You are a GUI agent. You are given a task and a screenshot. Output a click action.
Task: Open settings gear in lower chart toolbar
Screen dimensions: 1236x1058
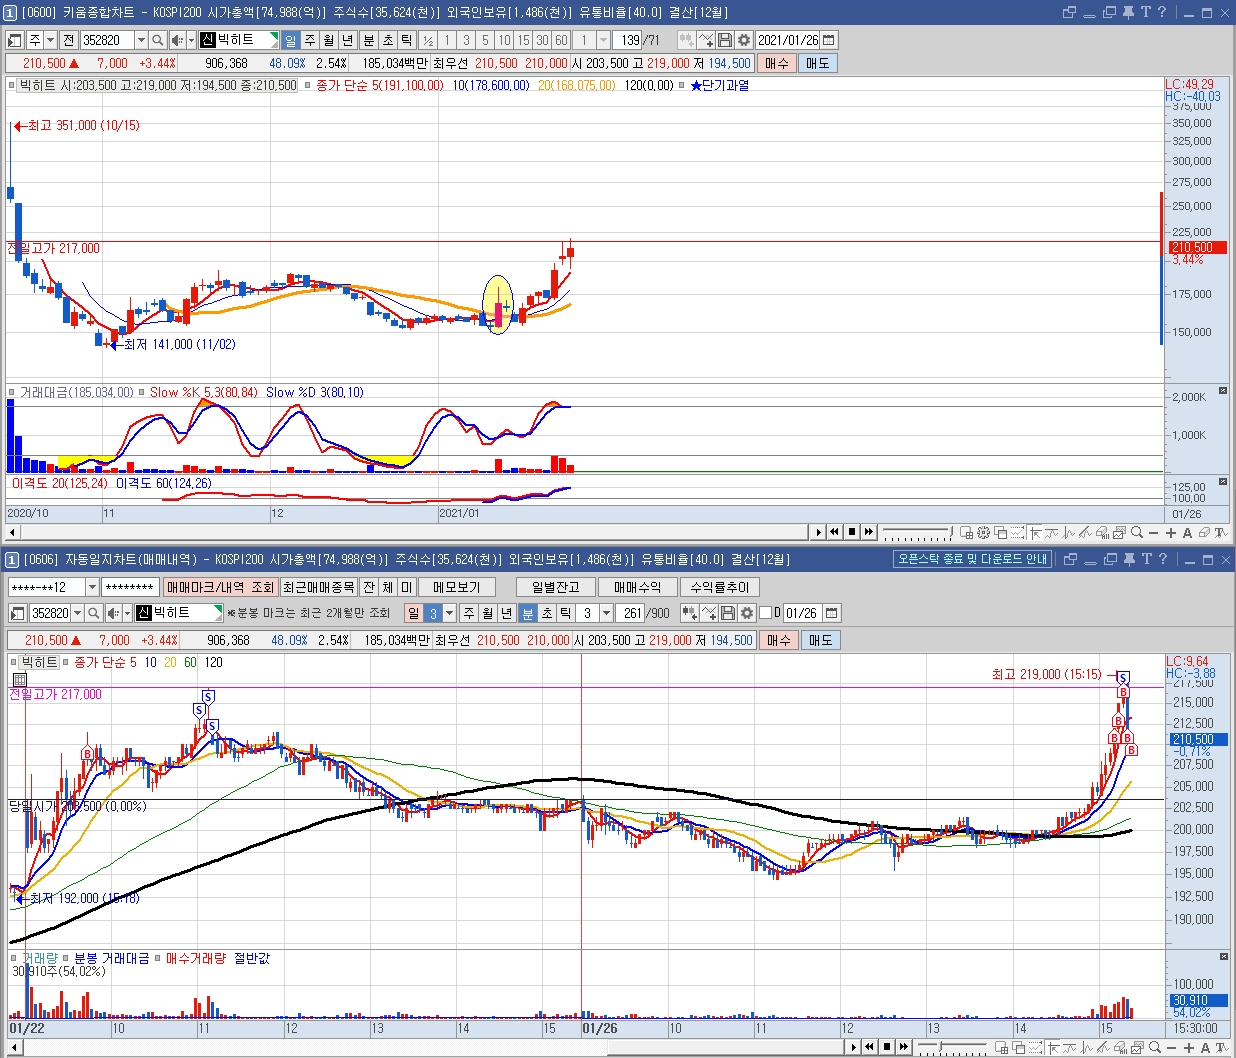coord(747,613)
